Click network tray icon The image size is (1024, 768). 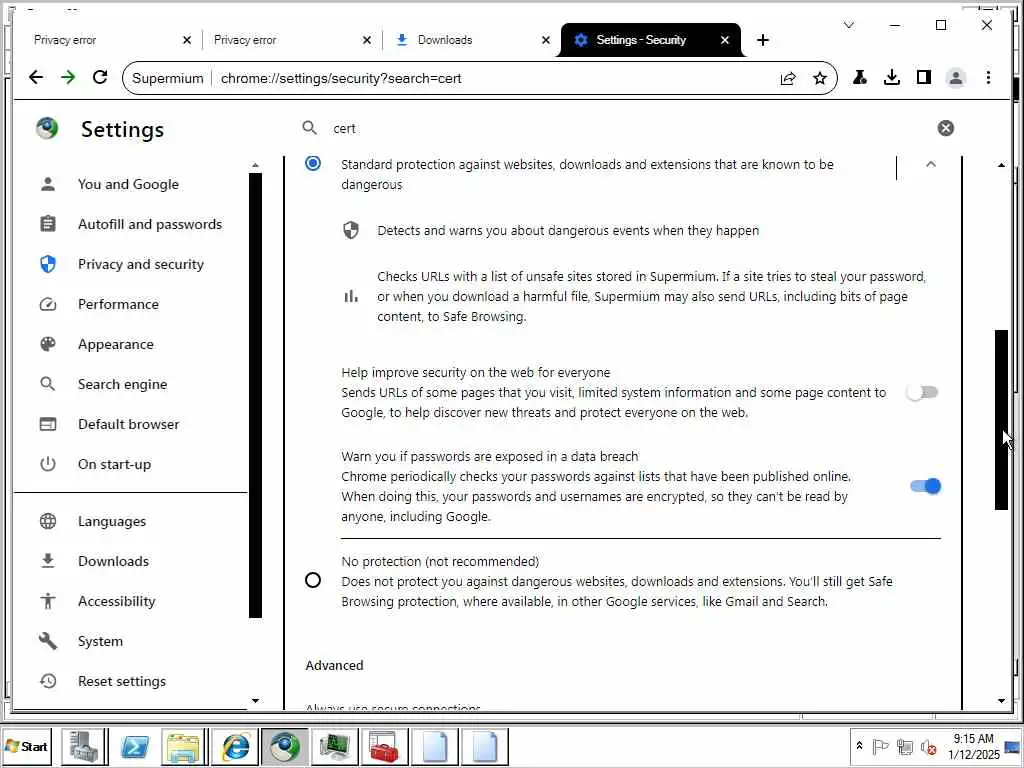coord(904,746)
